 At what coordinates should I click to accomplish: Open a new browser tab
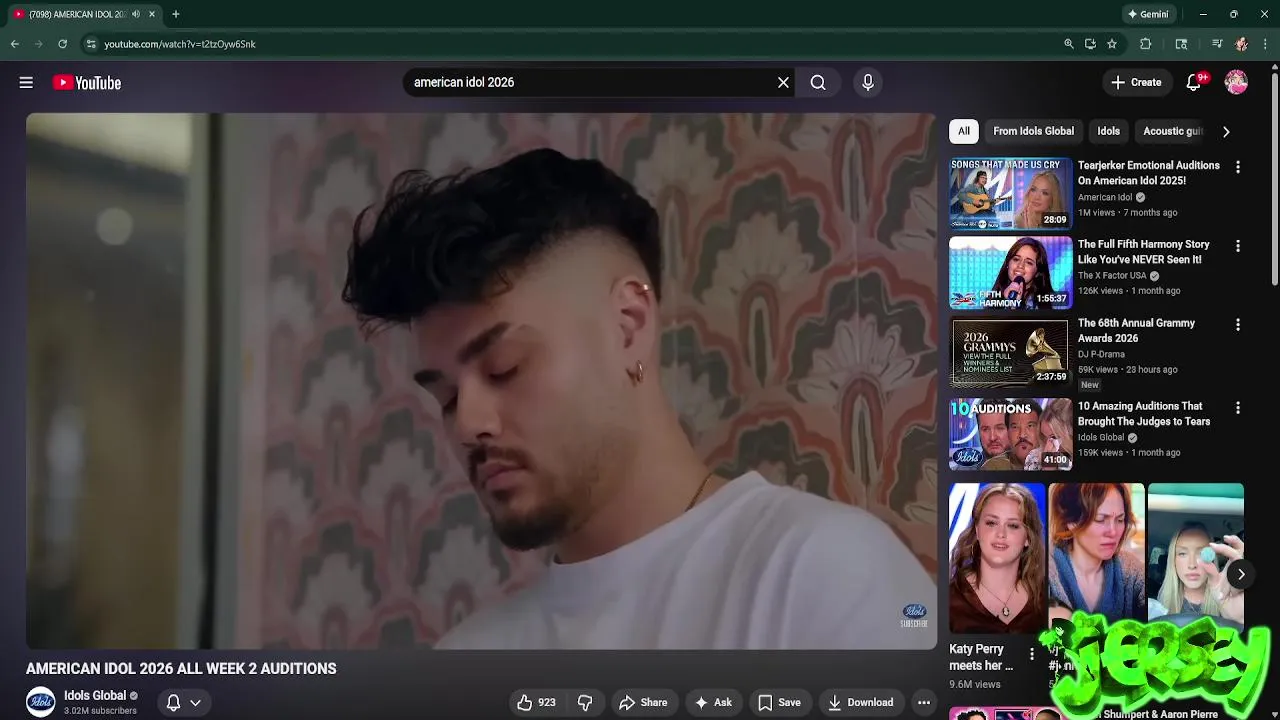[x=176, y=14]
